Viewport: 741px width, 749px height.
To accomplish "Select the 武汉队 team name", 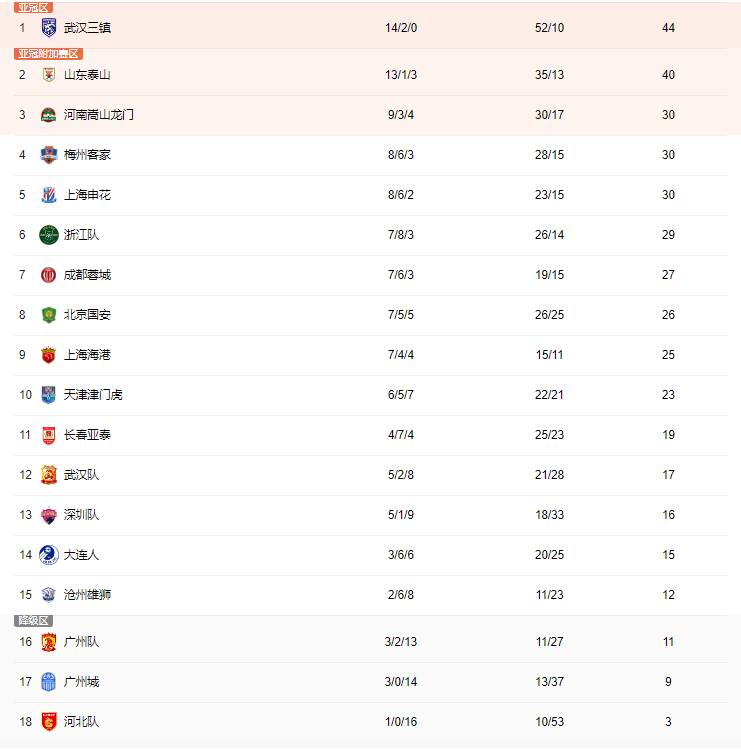I will point(81,475).
